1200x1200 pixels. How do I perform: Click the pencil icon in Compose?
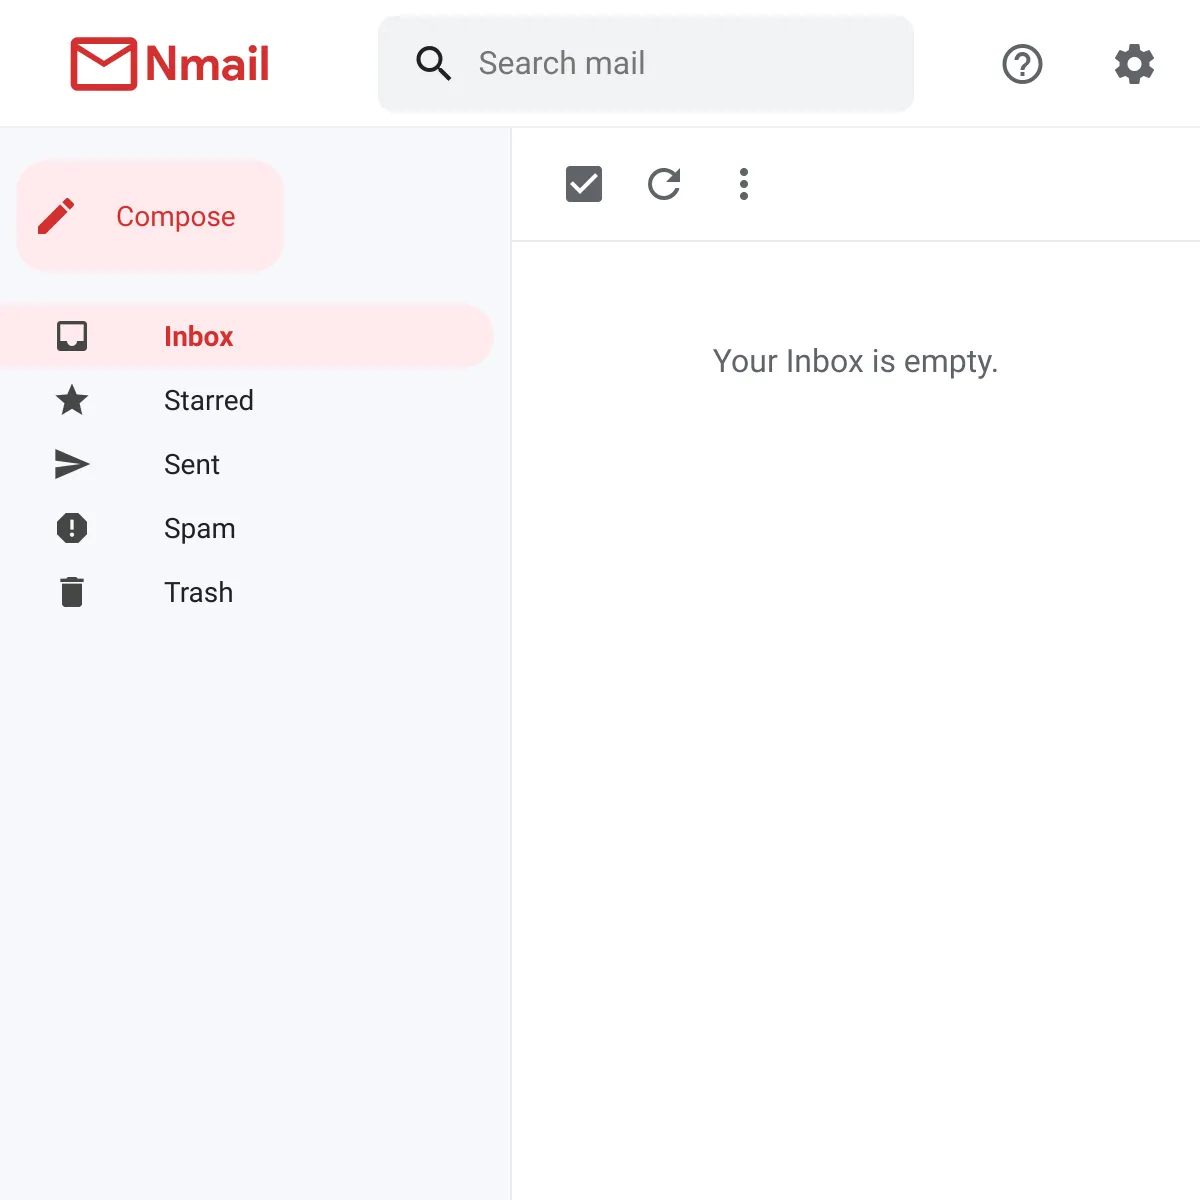(x=56, y=216)
